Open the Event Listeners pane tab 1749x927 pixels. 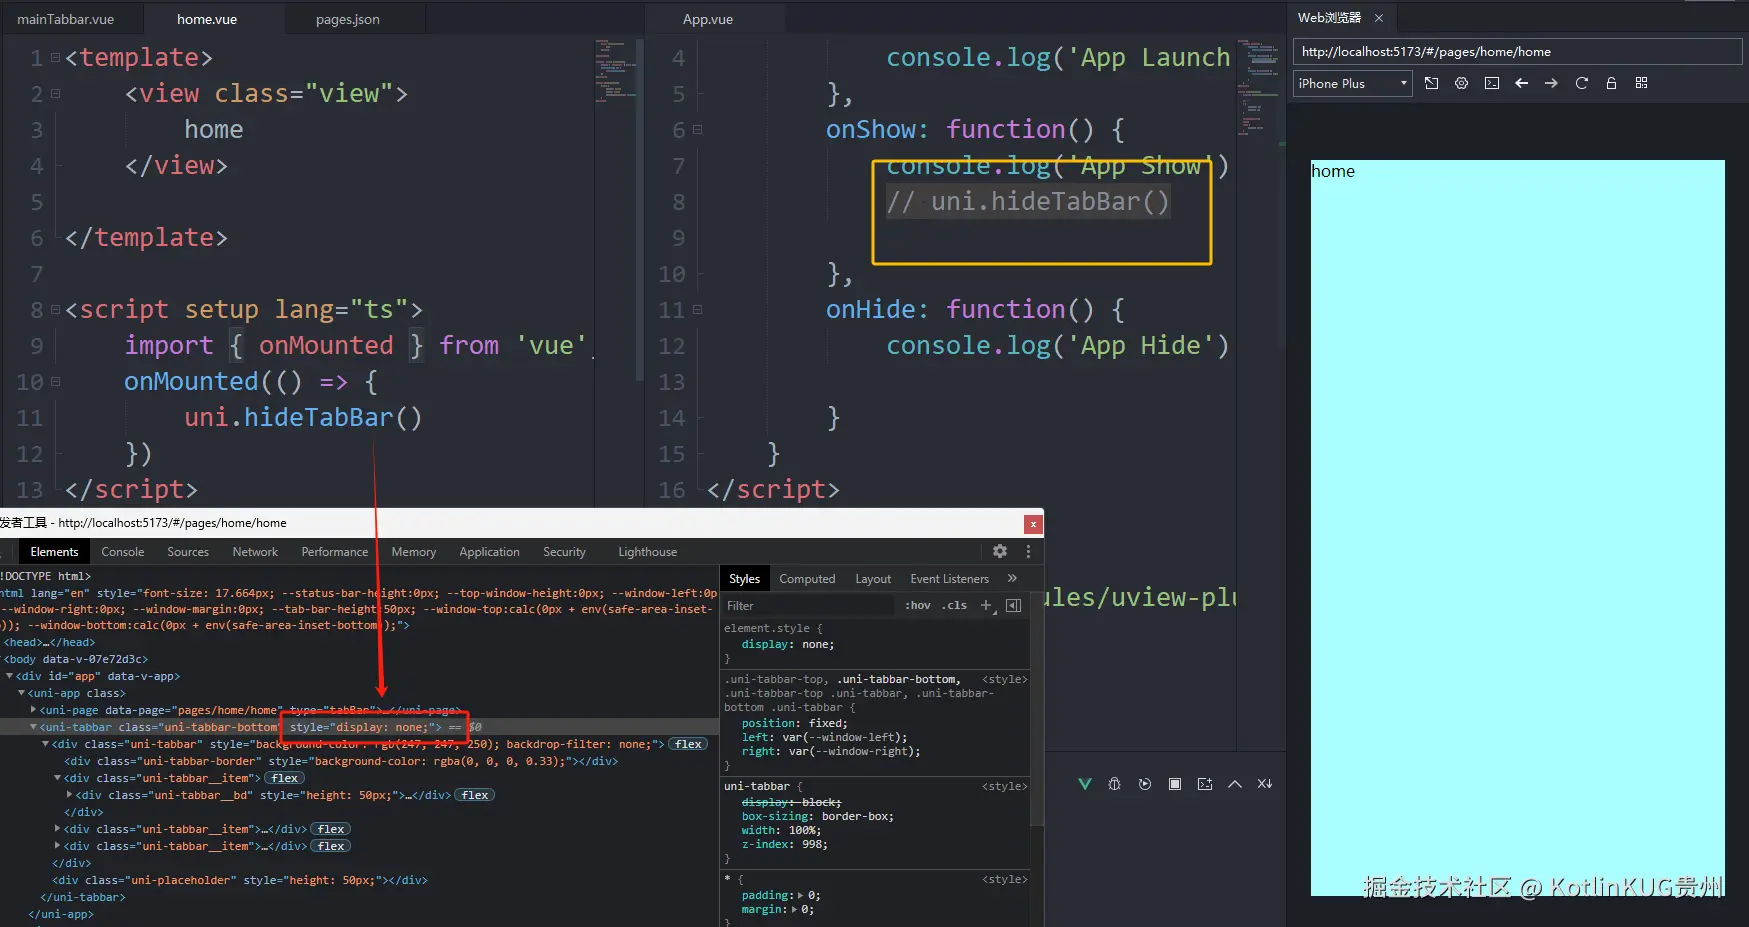[x=949, y=579]
